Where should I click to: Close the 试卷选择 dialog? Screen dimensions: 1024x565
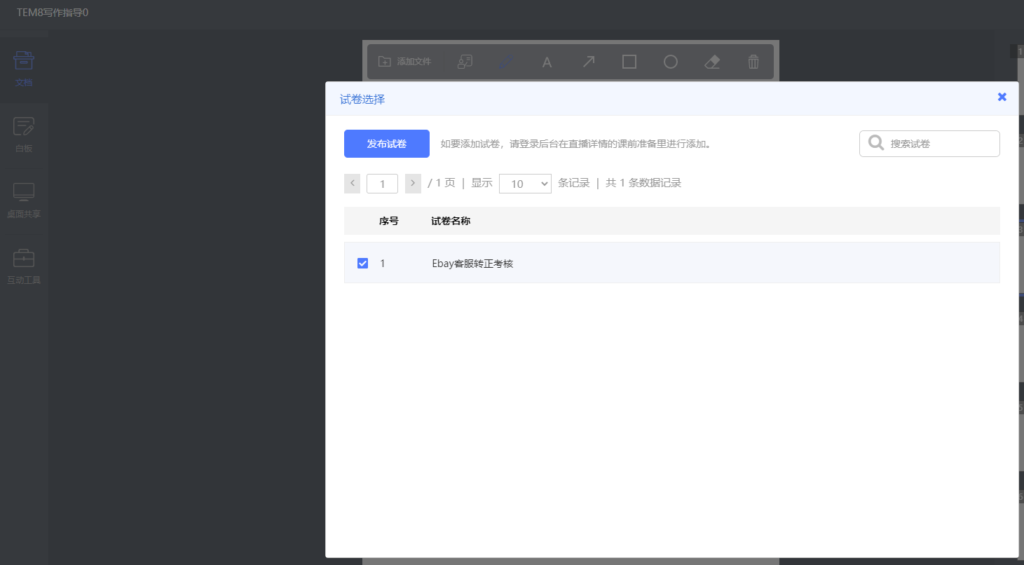point(1002,97)
